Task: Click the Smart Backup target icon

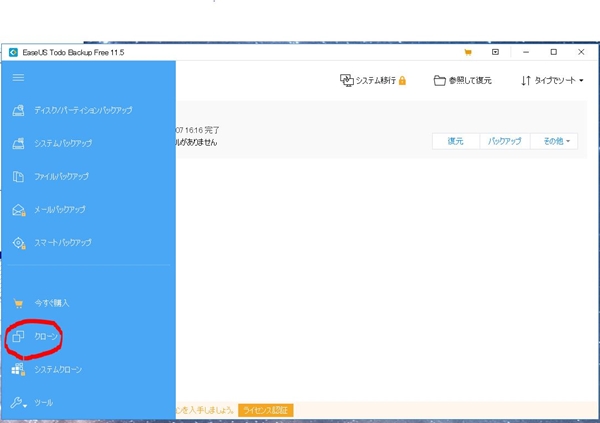Action: coord(18,243)
